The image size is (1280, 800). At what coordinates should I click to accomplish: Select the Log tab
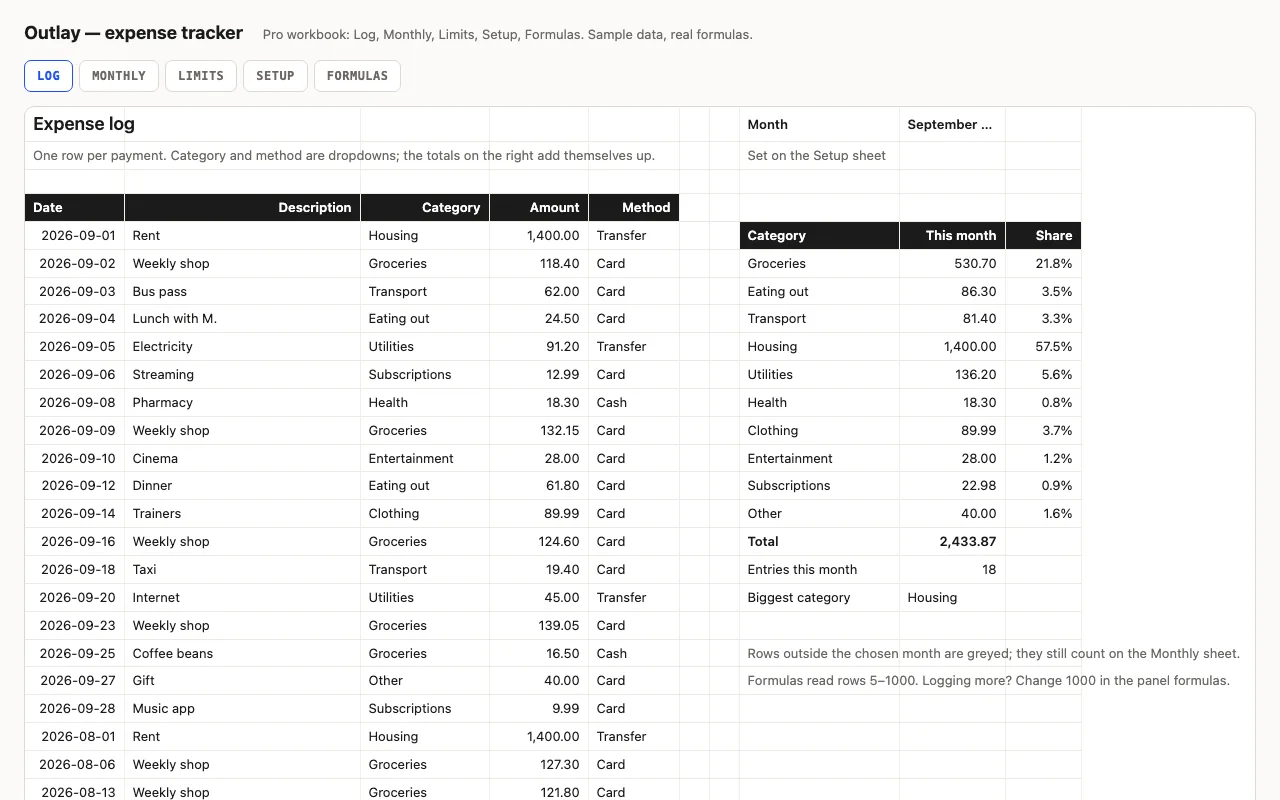tap(48, 76)
